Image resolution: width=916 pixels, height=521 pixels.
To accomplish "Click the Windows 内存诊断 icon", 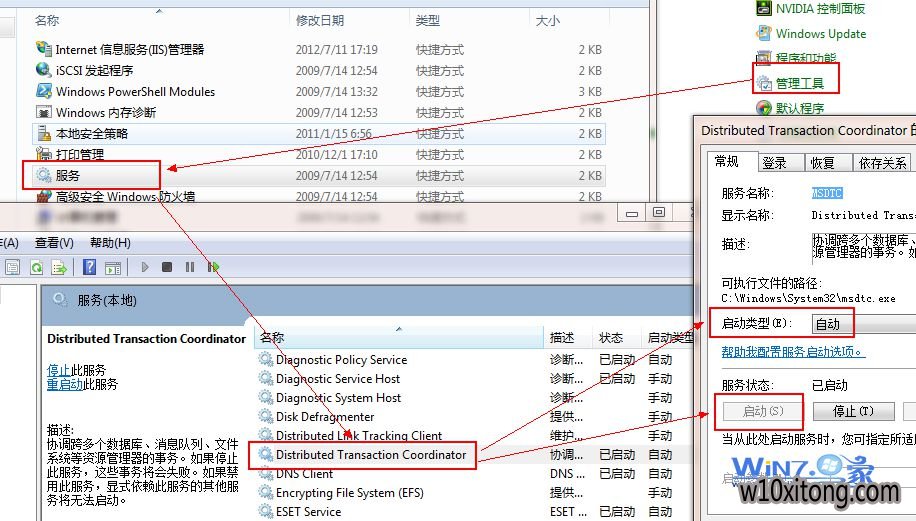I will point(44,112).
